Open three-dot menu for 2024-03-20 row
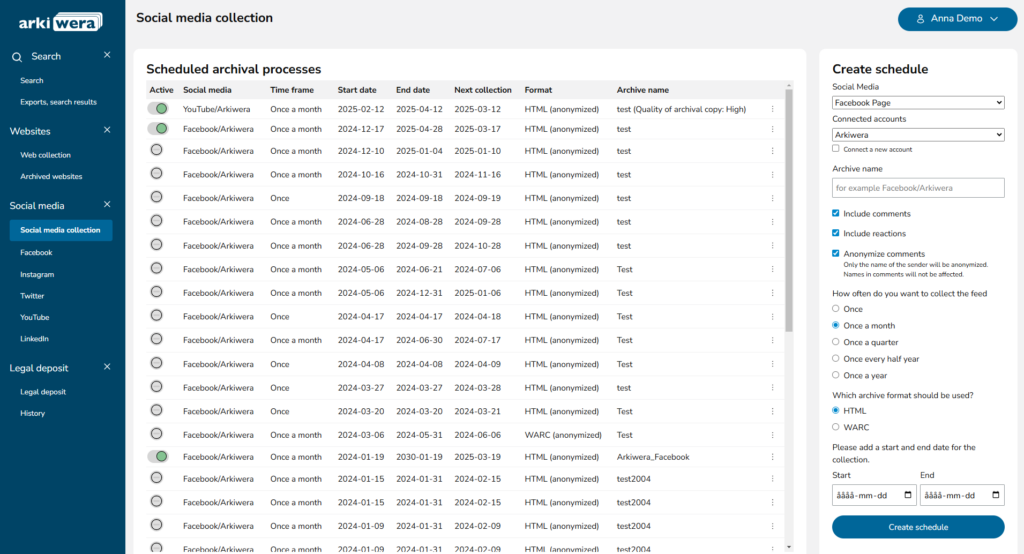 (773, 412)
